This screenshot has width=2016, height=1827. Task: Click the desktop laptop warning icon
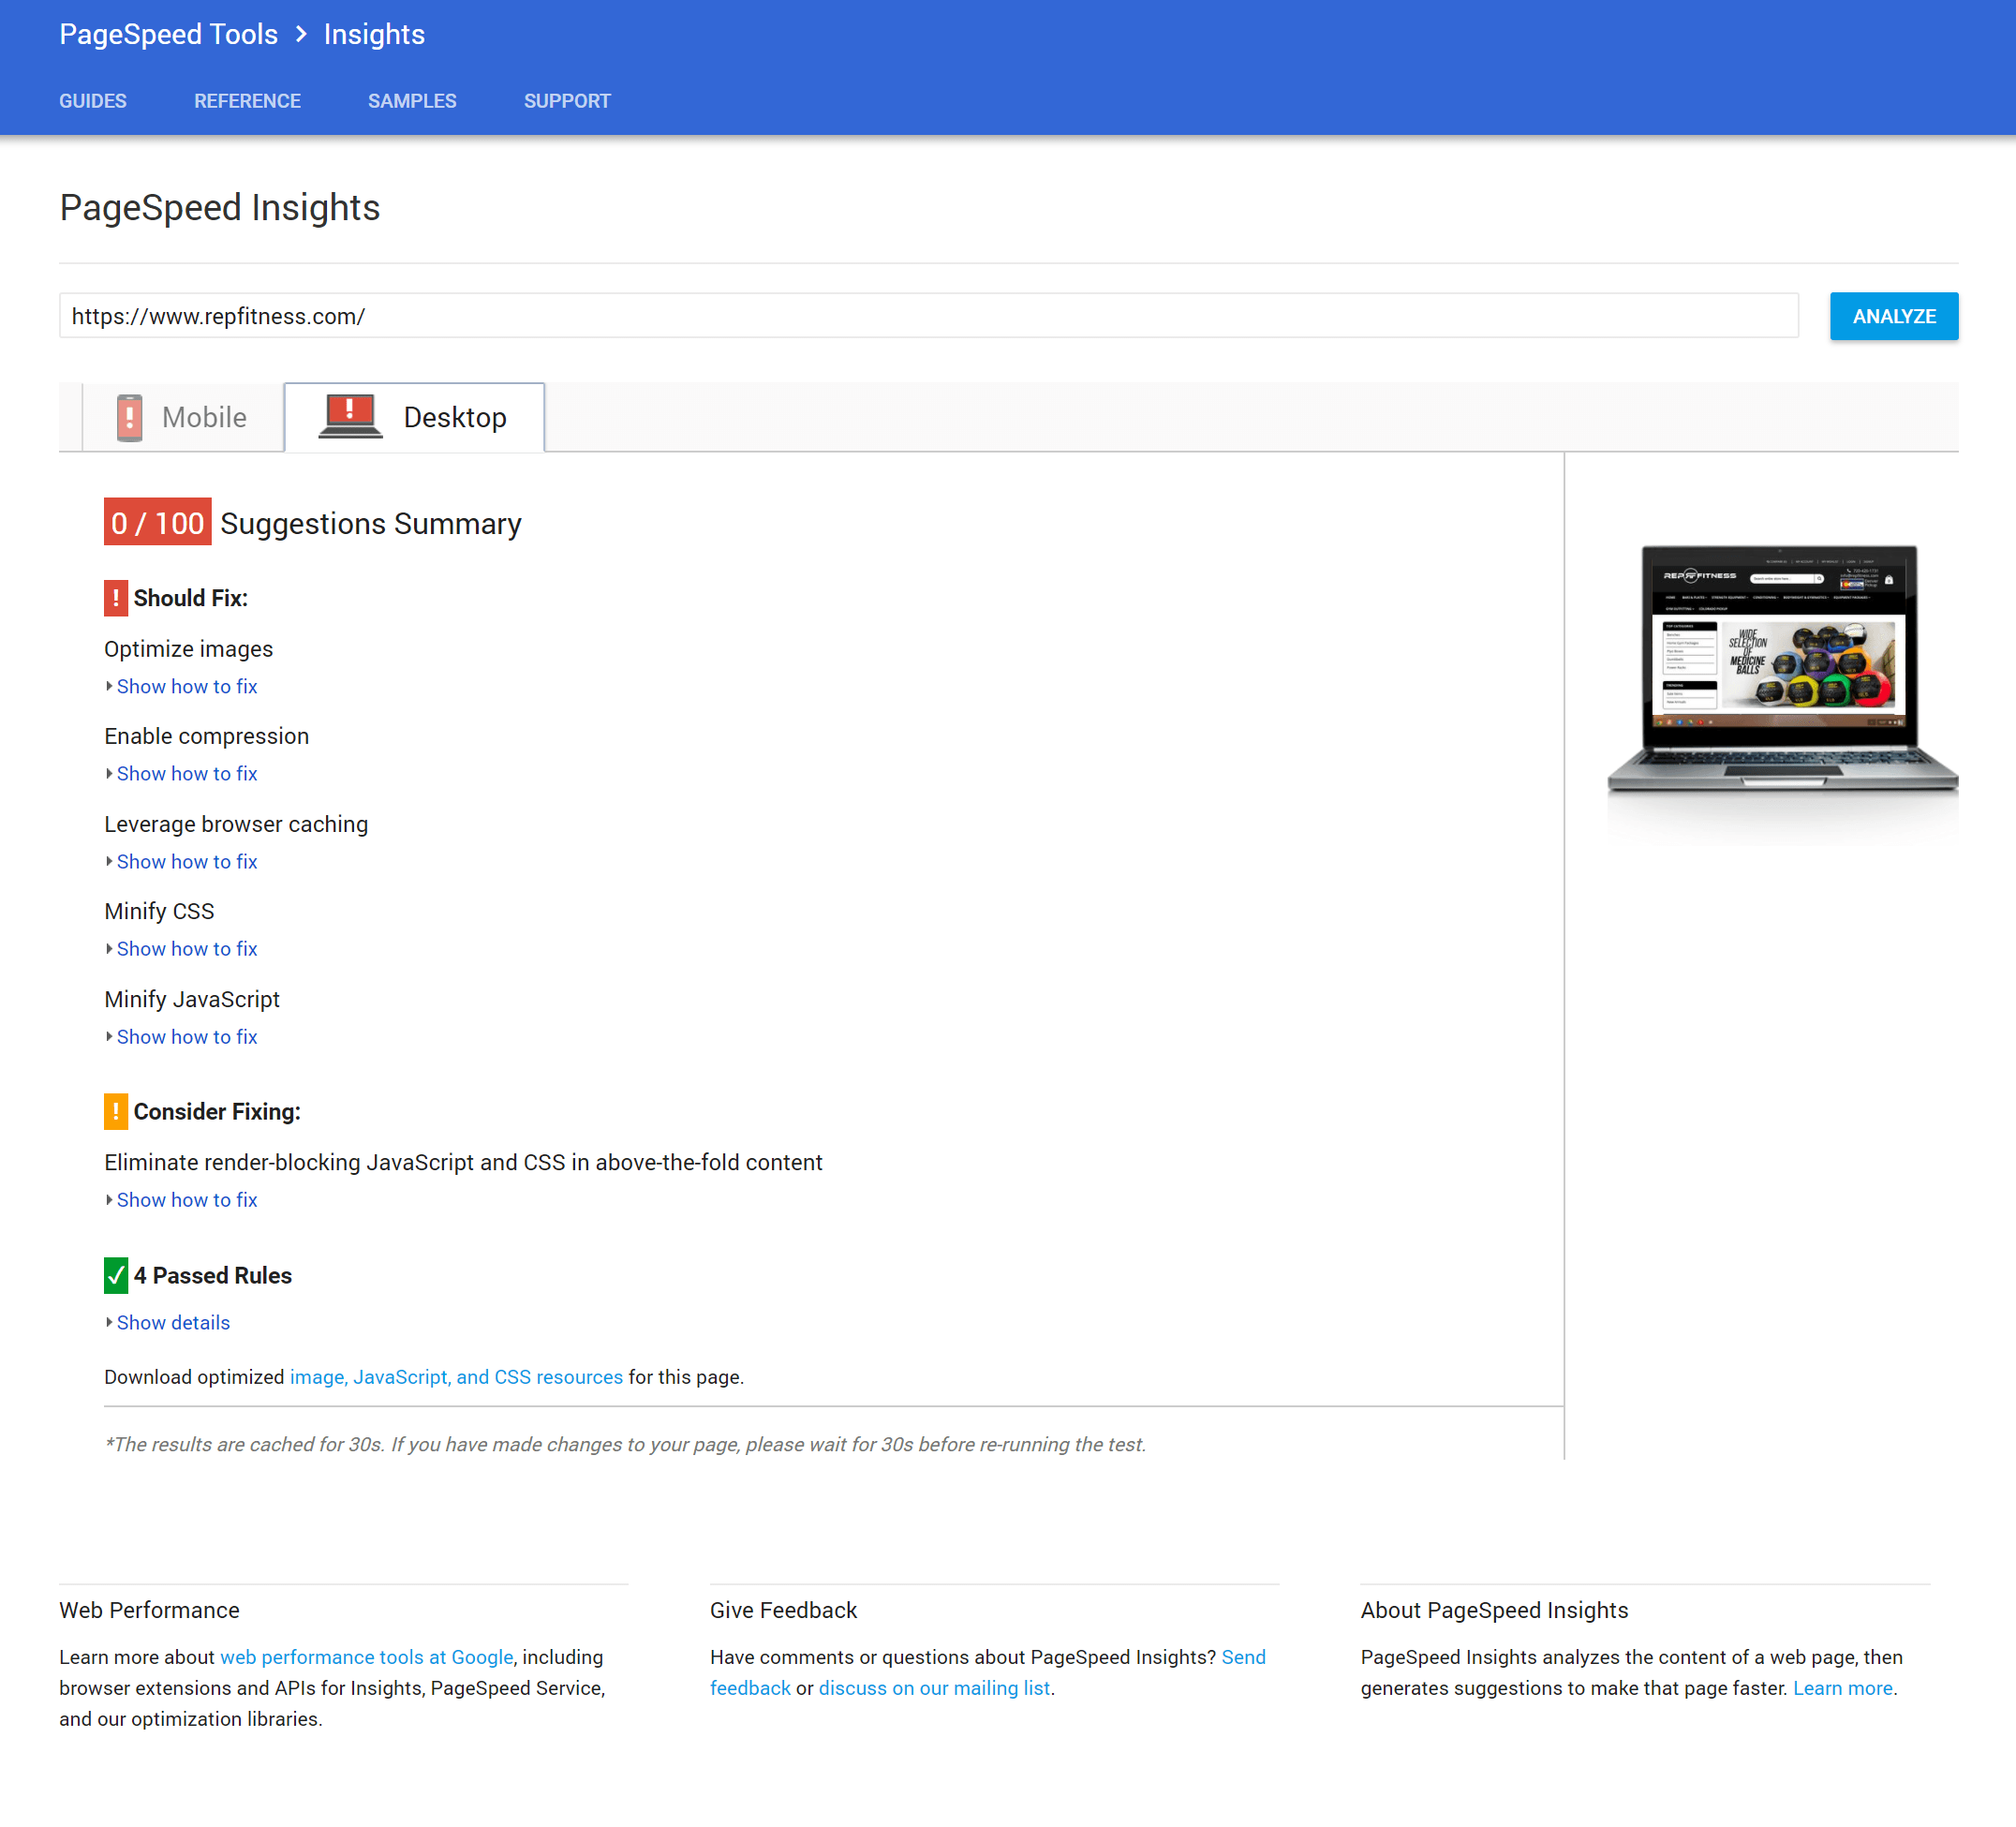pyautogui.click(x=350, y=416)
